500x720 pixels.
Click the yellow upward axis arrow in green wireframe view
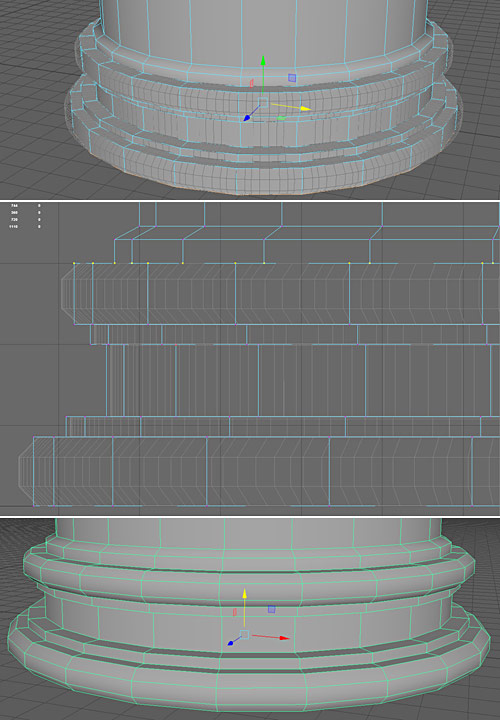(x=245, y=593)
